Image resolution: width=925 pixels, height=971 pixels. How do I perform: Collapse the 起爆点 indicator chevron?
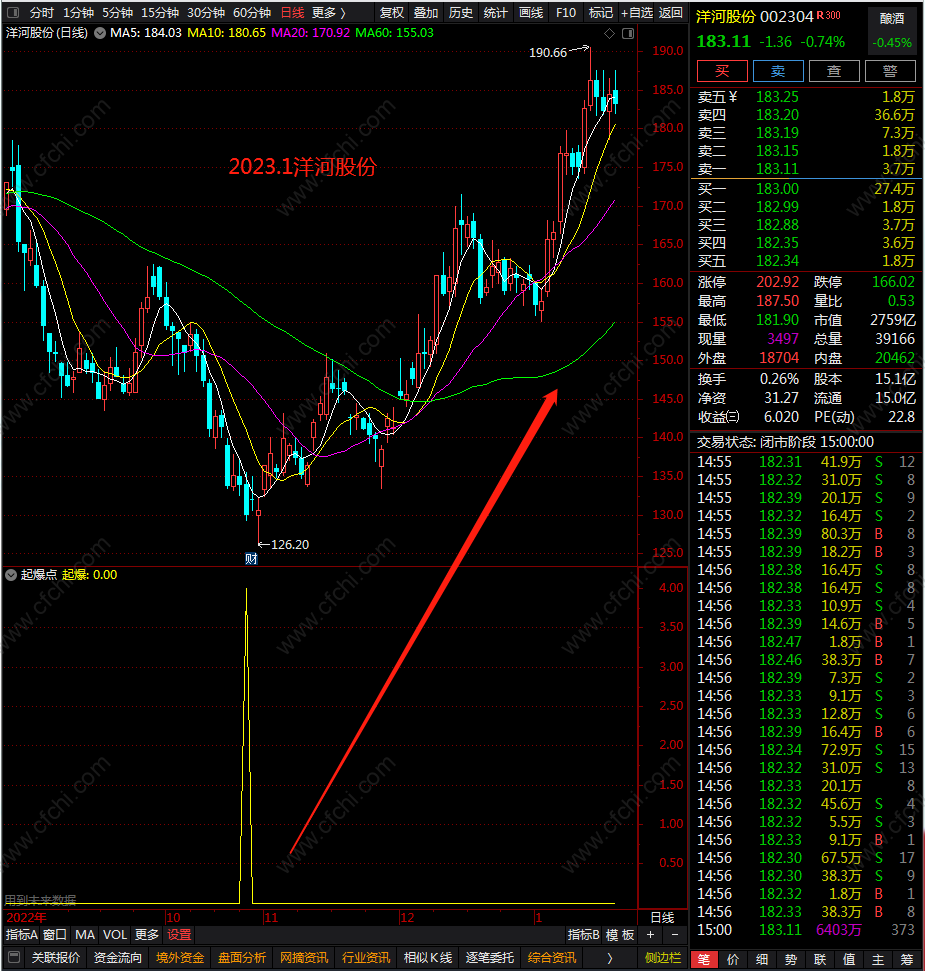[11, 575]
